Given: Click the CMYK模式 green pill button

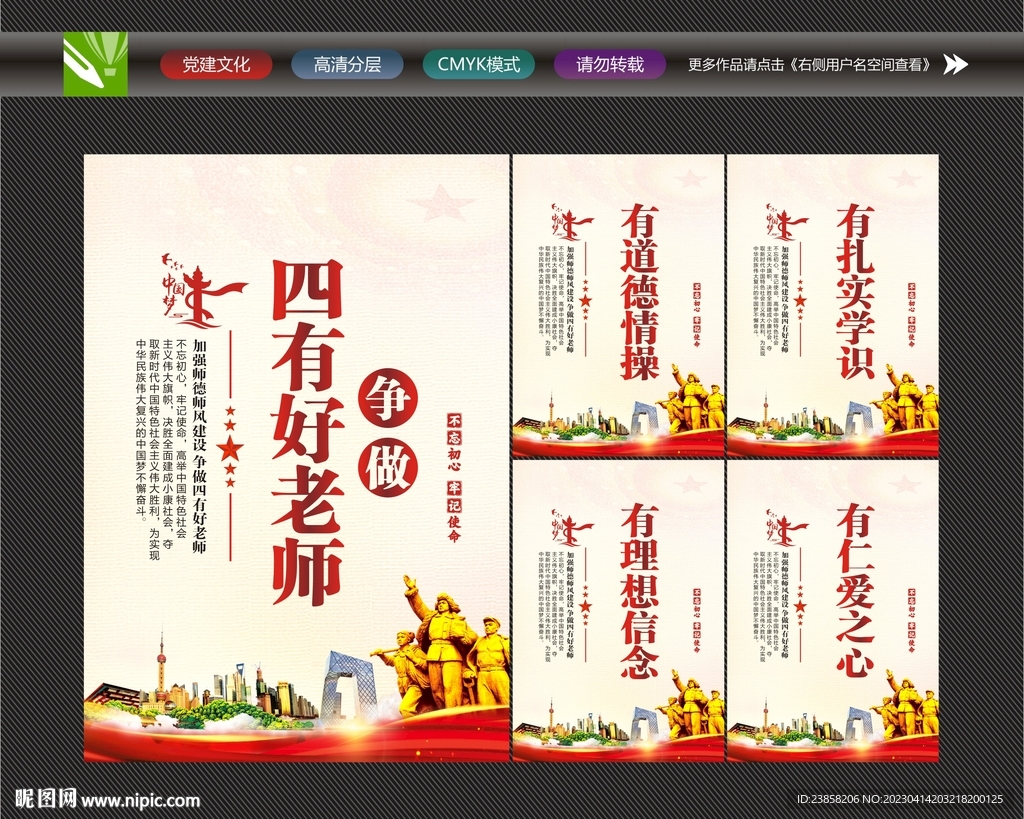Looking at the screenshot, I should [479, 65].
